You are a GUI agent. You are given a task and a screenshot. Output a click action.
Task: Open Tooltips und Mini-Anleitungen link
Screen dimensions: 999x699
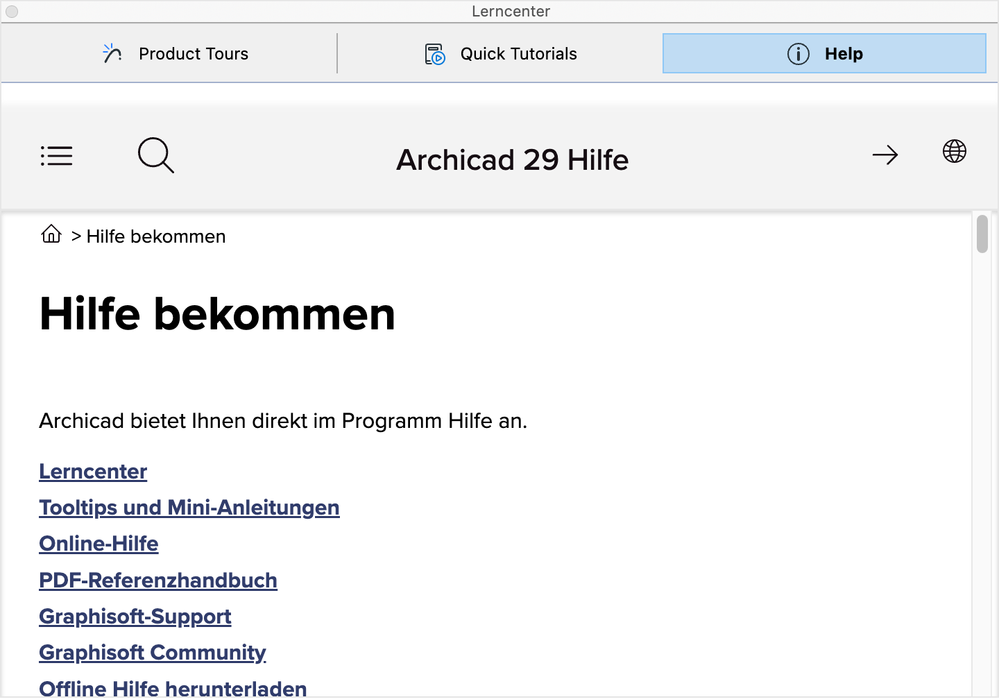pyautogui.click(x=189, y=508)
